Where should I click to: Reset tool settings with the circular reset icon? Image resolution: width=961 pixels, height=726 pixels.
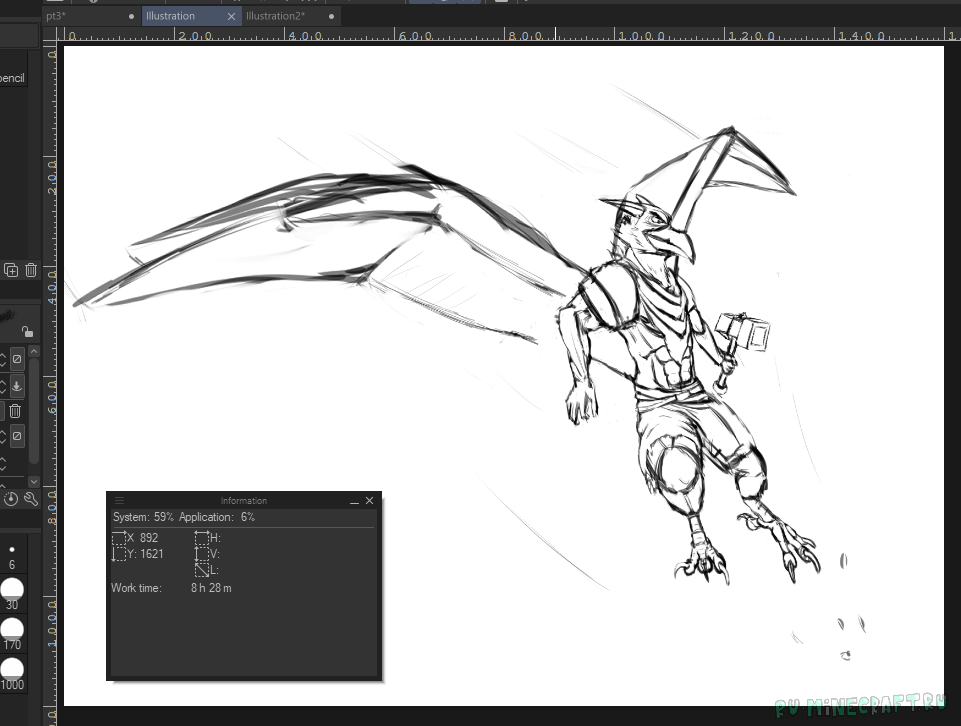point(11,498)
